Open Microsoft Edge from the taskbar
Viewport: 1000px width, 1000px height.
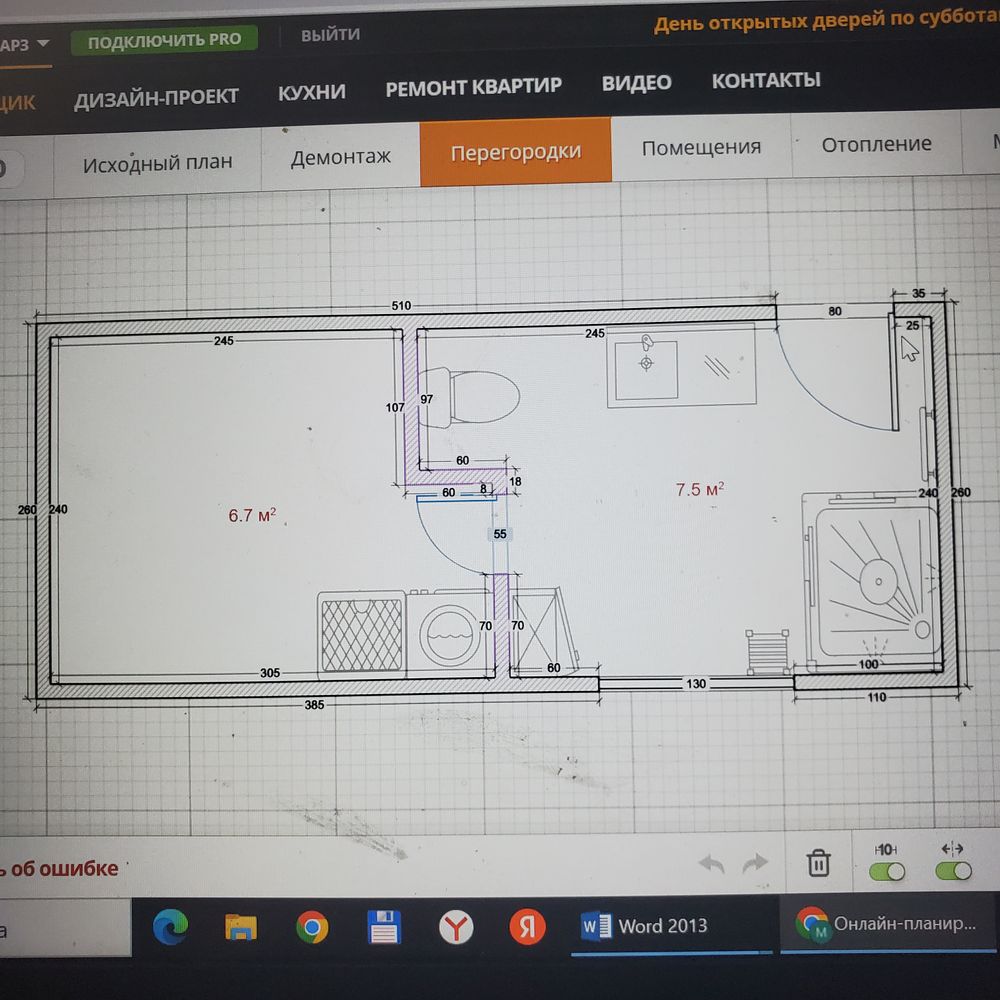170,928
